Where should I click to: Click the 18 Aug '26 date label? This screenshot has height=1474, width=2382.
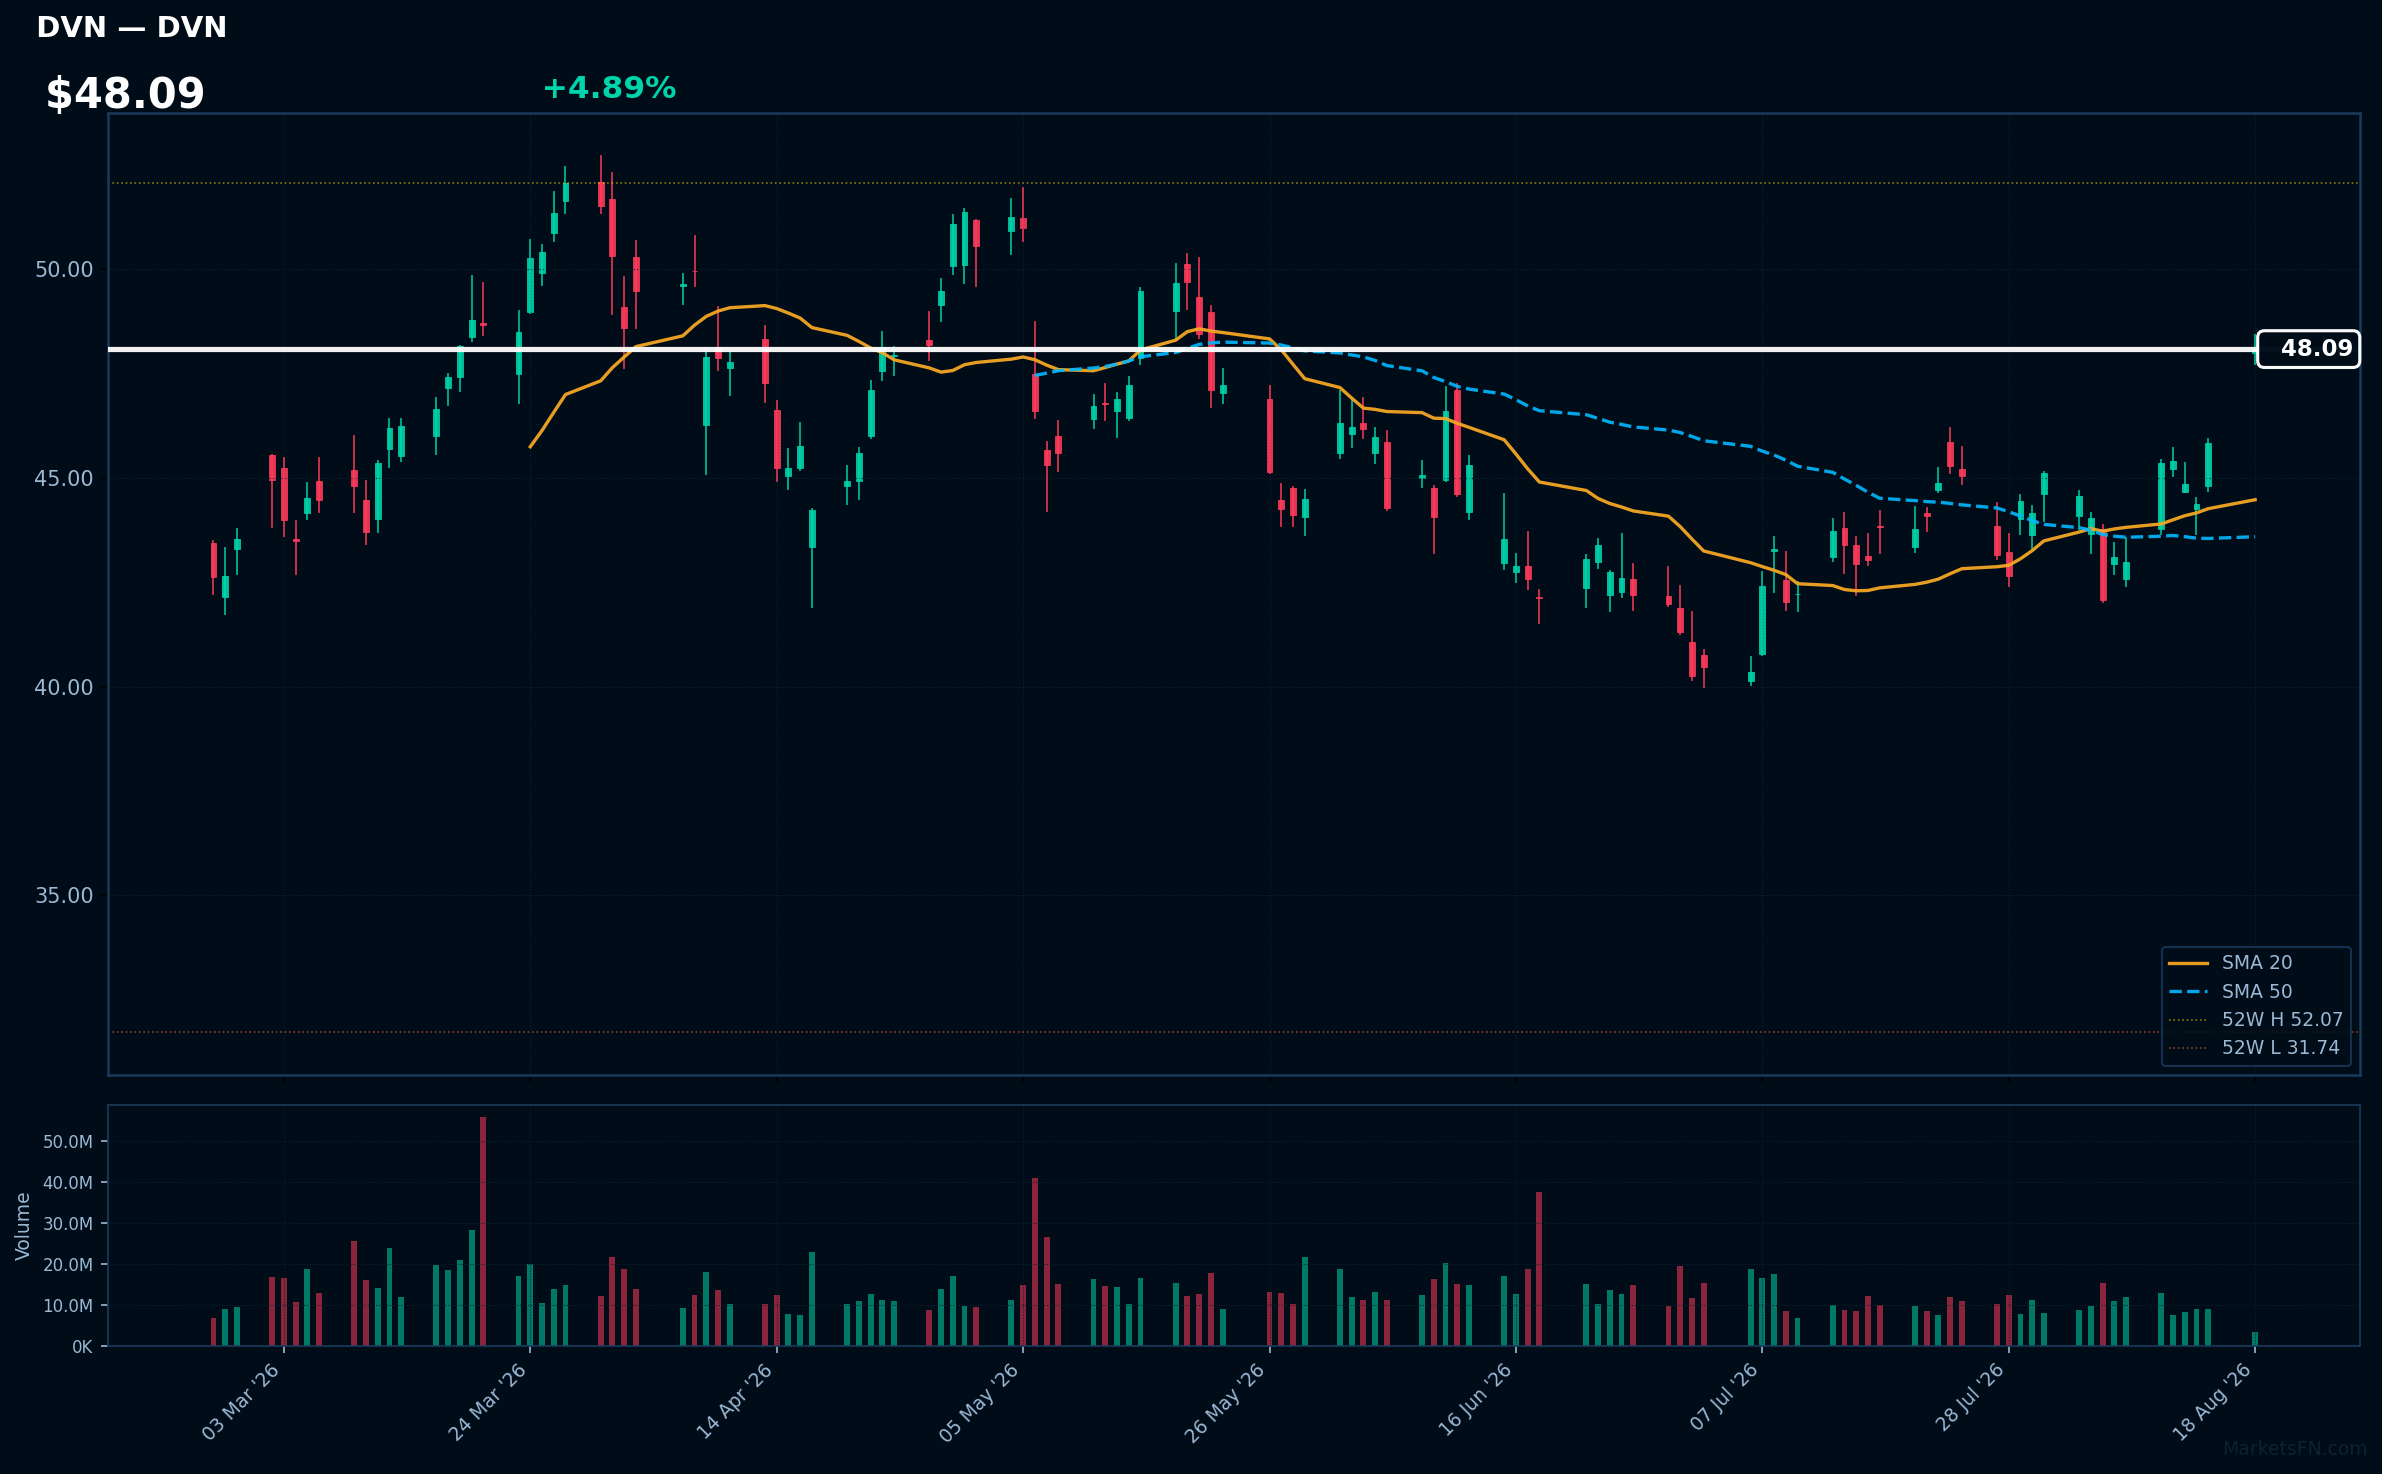pyautogui.click(x=2212, y=1401)
